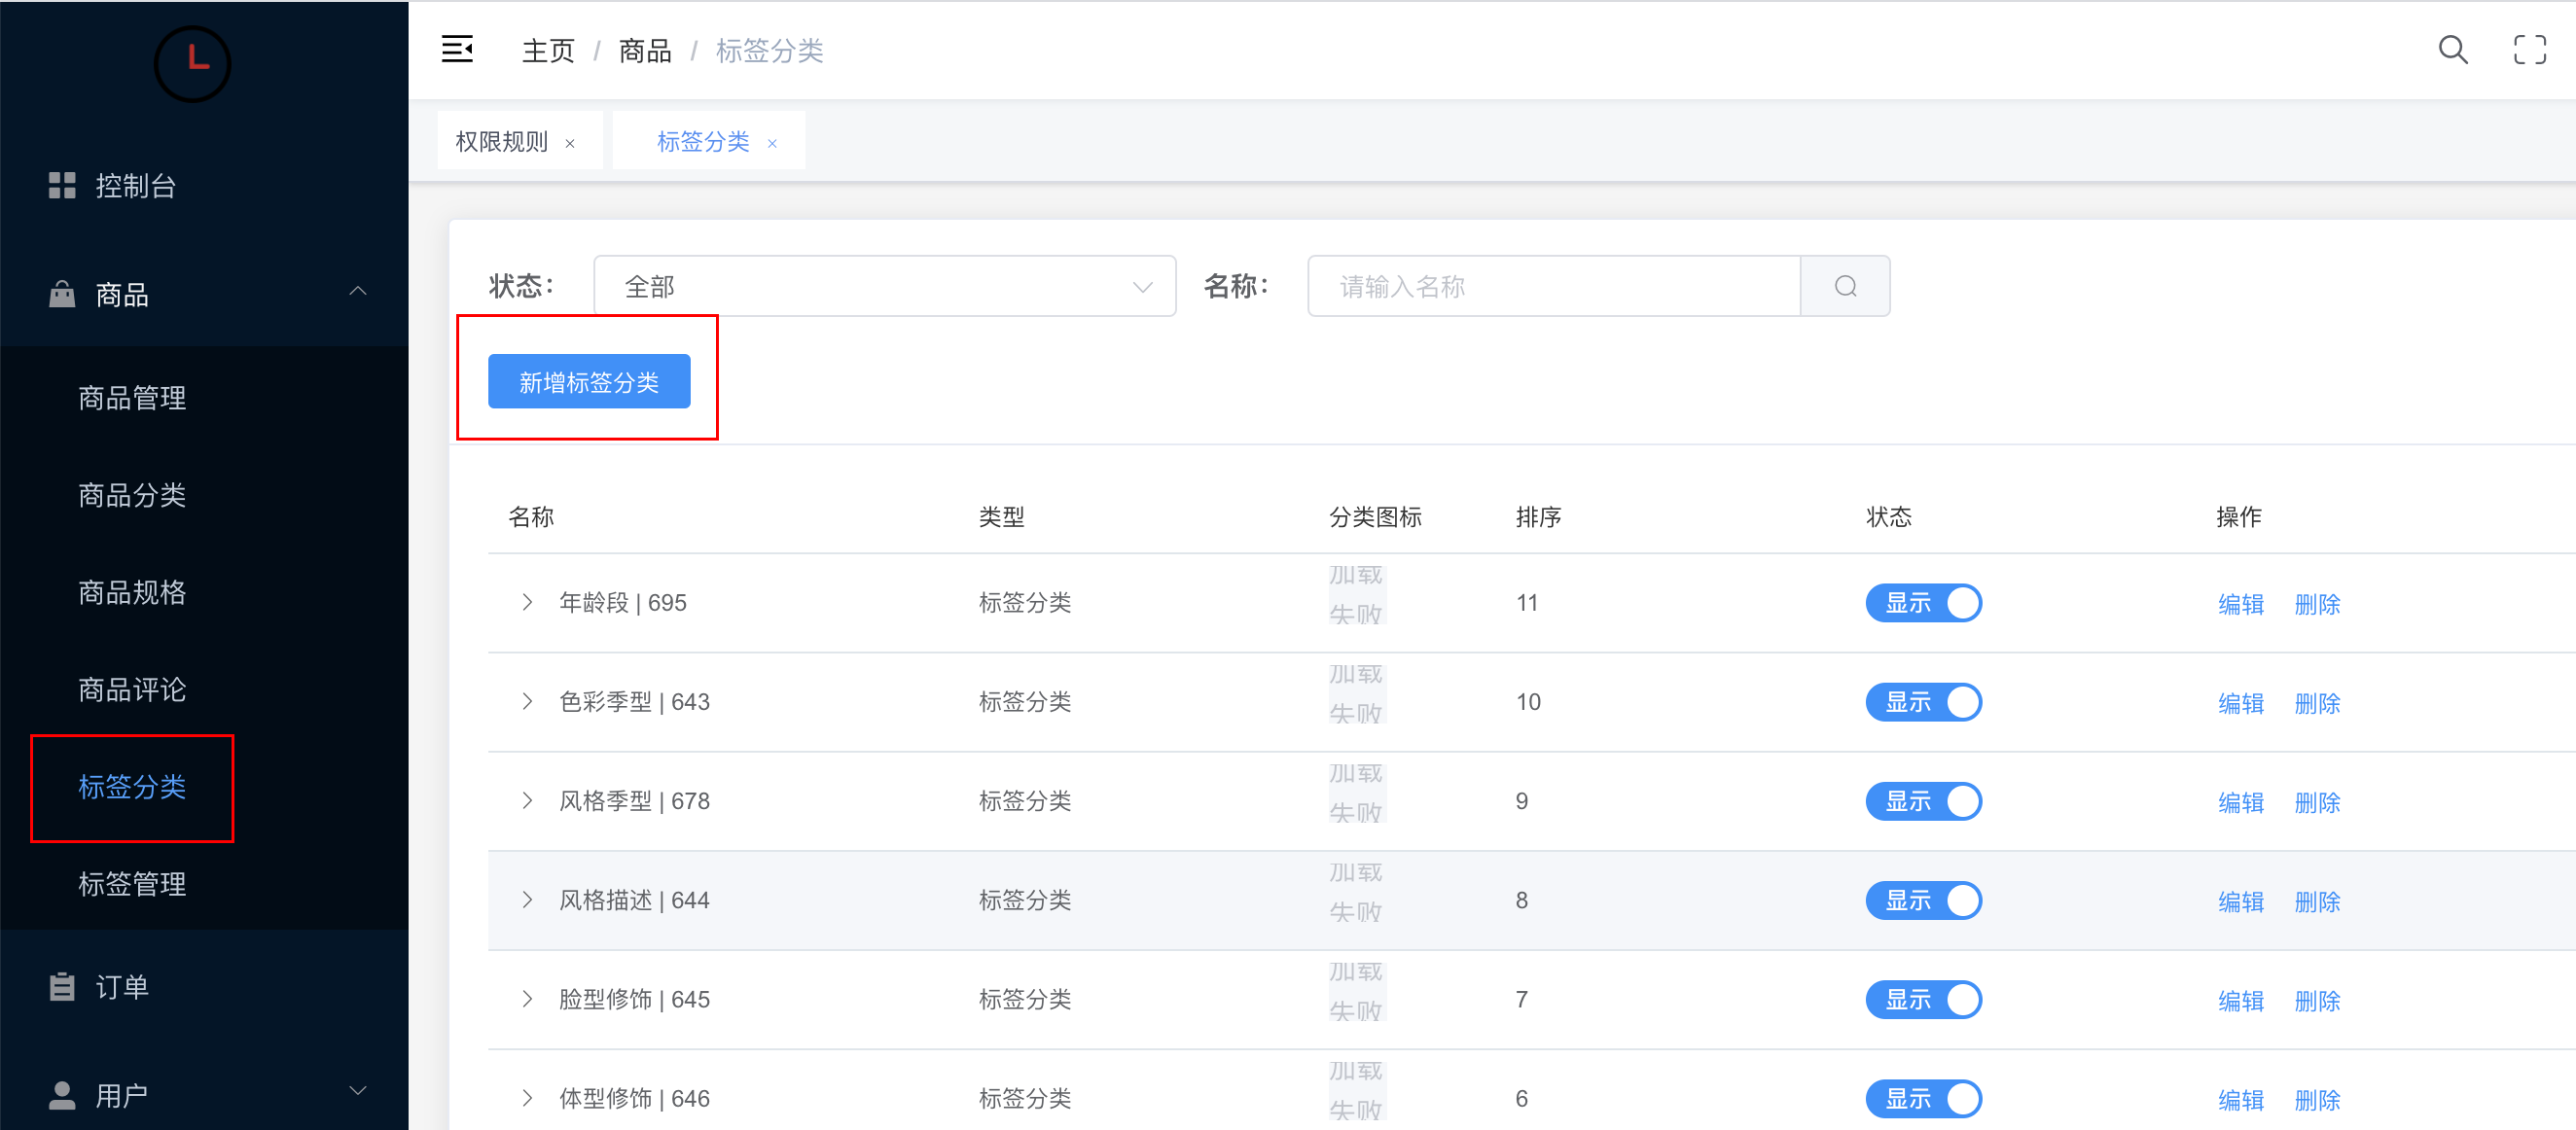Click 删除 for 色彩季型 | 643
Viewport: 2576px width, 1130px height.
click(2317, 703)
